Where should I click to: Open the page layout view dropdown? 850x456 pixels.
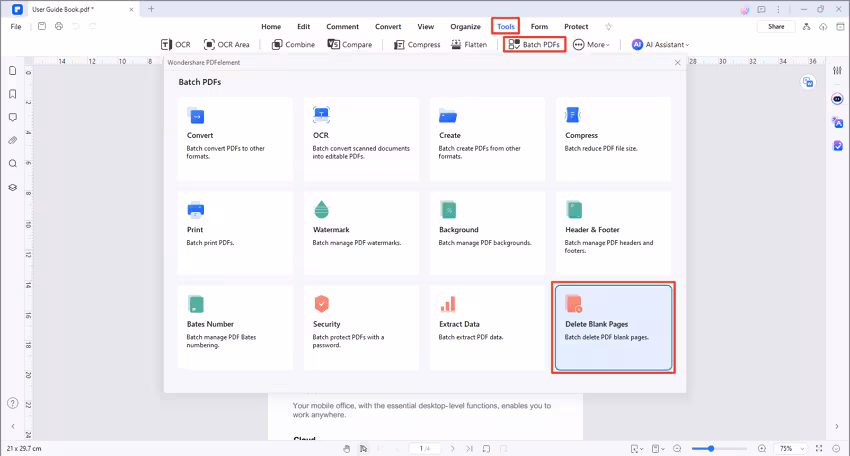tap(658, 448)
